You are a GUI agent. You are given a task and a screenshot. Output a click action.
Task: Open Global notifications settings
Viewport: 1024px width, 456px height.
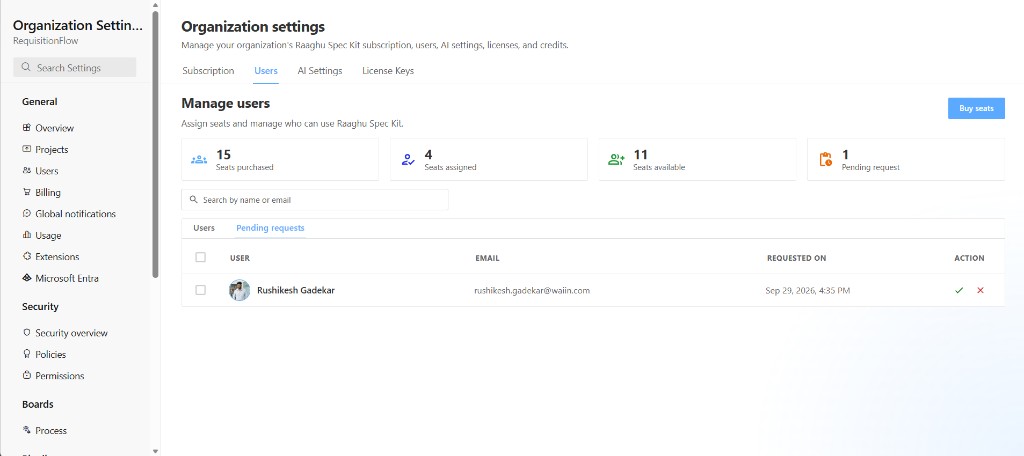click(x=75, y=214)
